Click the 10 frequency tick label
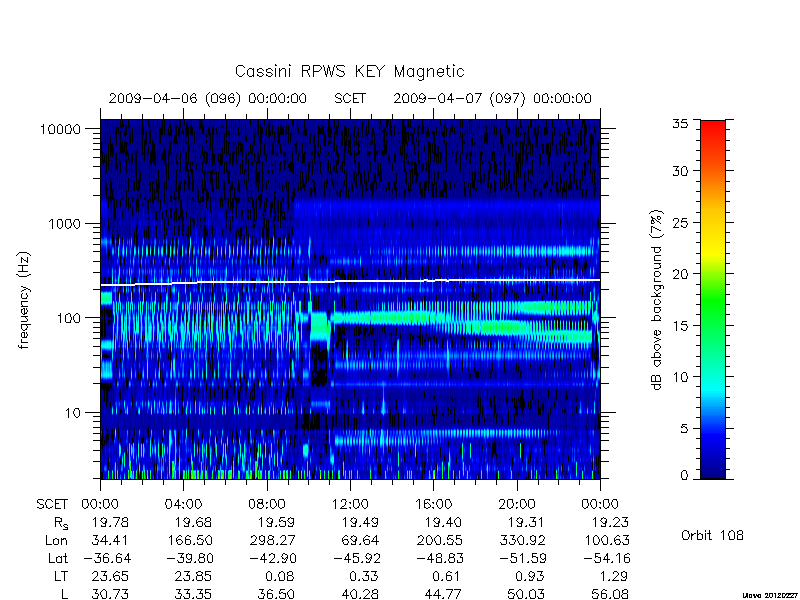 pos(73,413)
